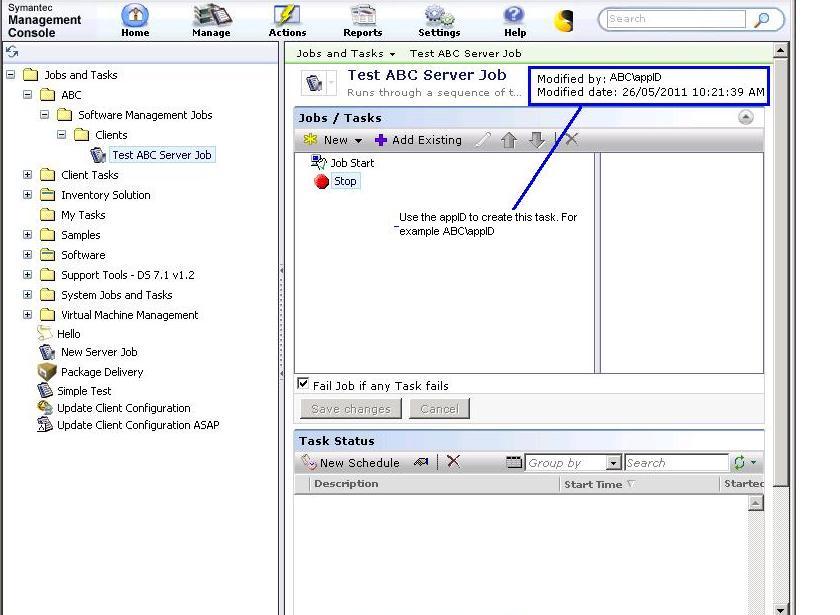Image resolution: width=840 pixels, height=615 pixels.
Task: Open the New dropdown in Jobs toolbar
Action: (x=333, y=140)
